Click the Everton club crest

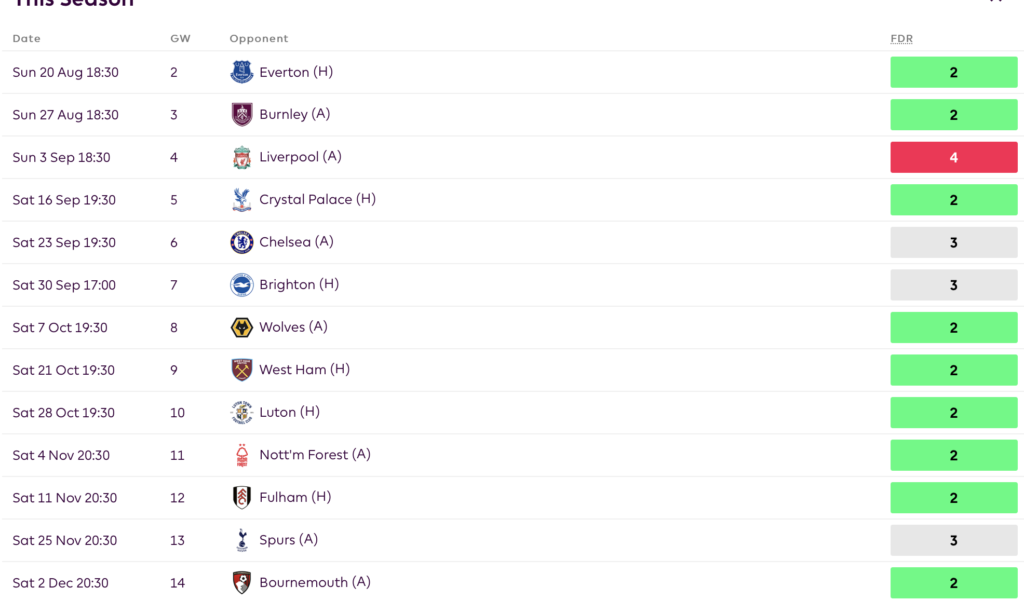[x=241, y=72]
